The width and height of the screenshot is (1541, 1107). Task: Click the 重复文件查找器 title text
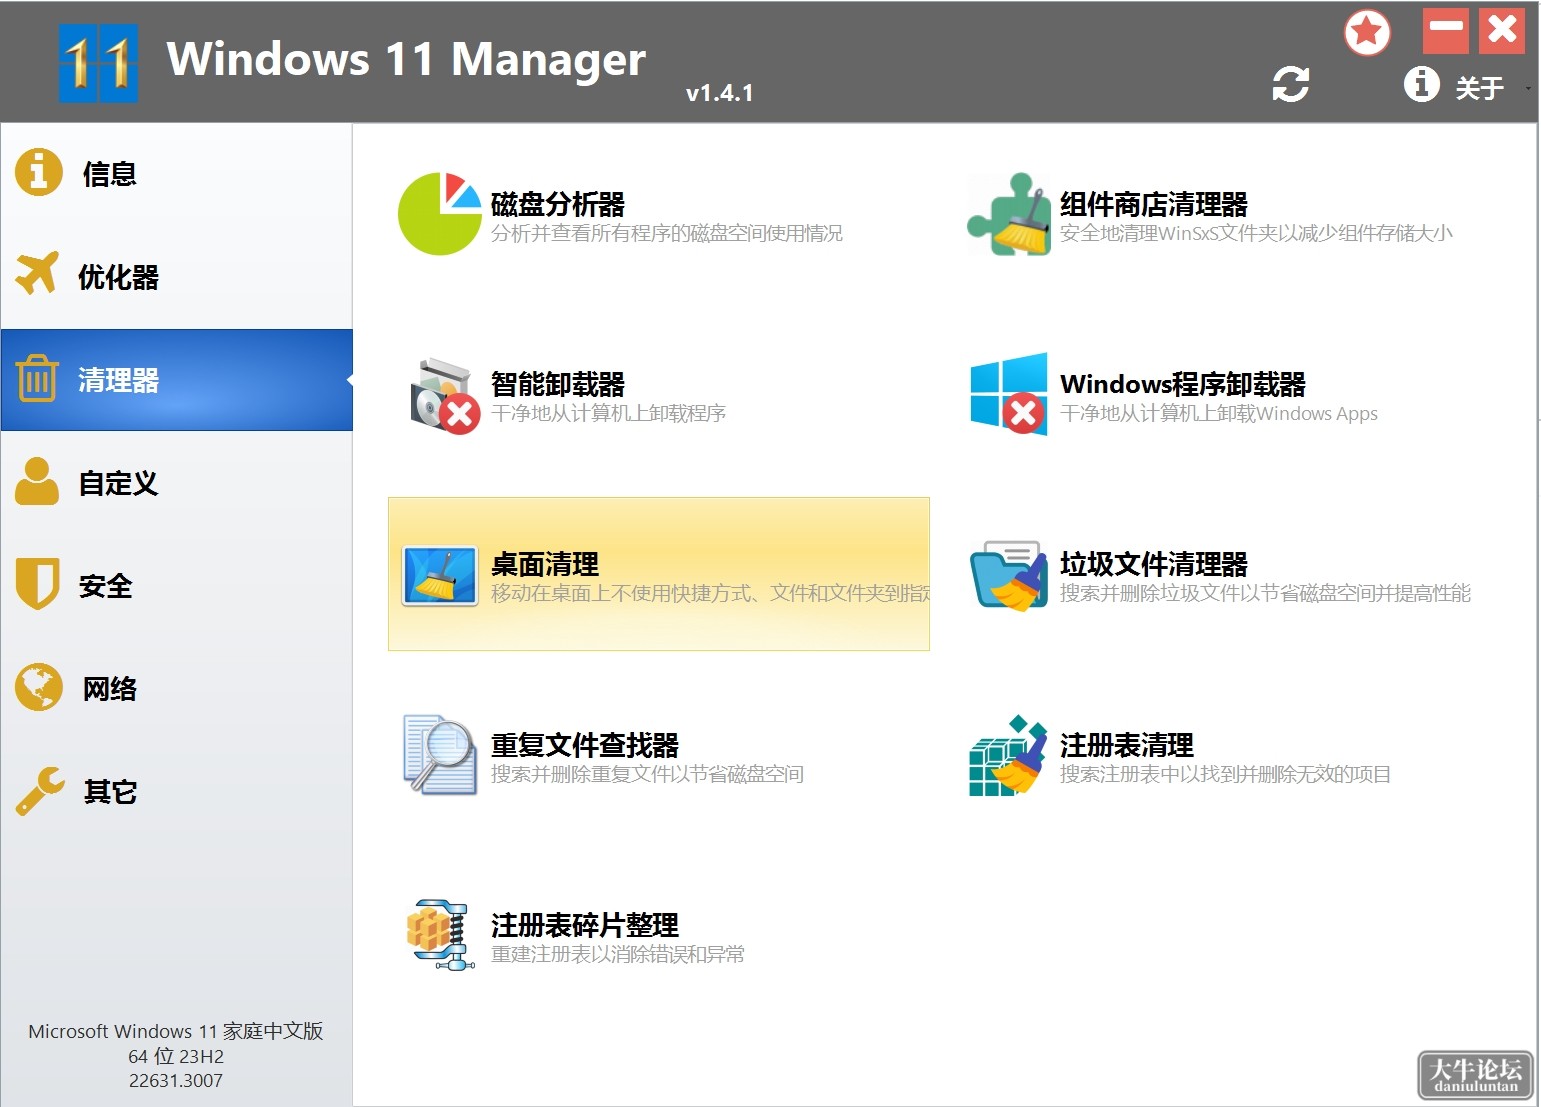pos(585,745)
